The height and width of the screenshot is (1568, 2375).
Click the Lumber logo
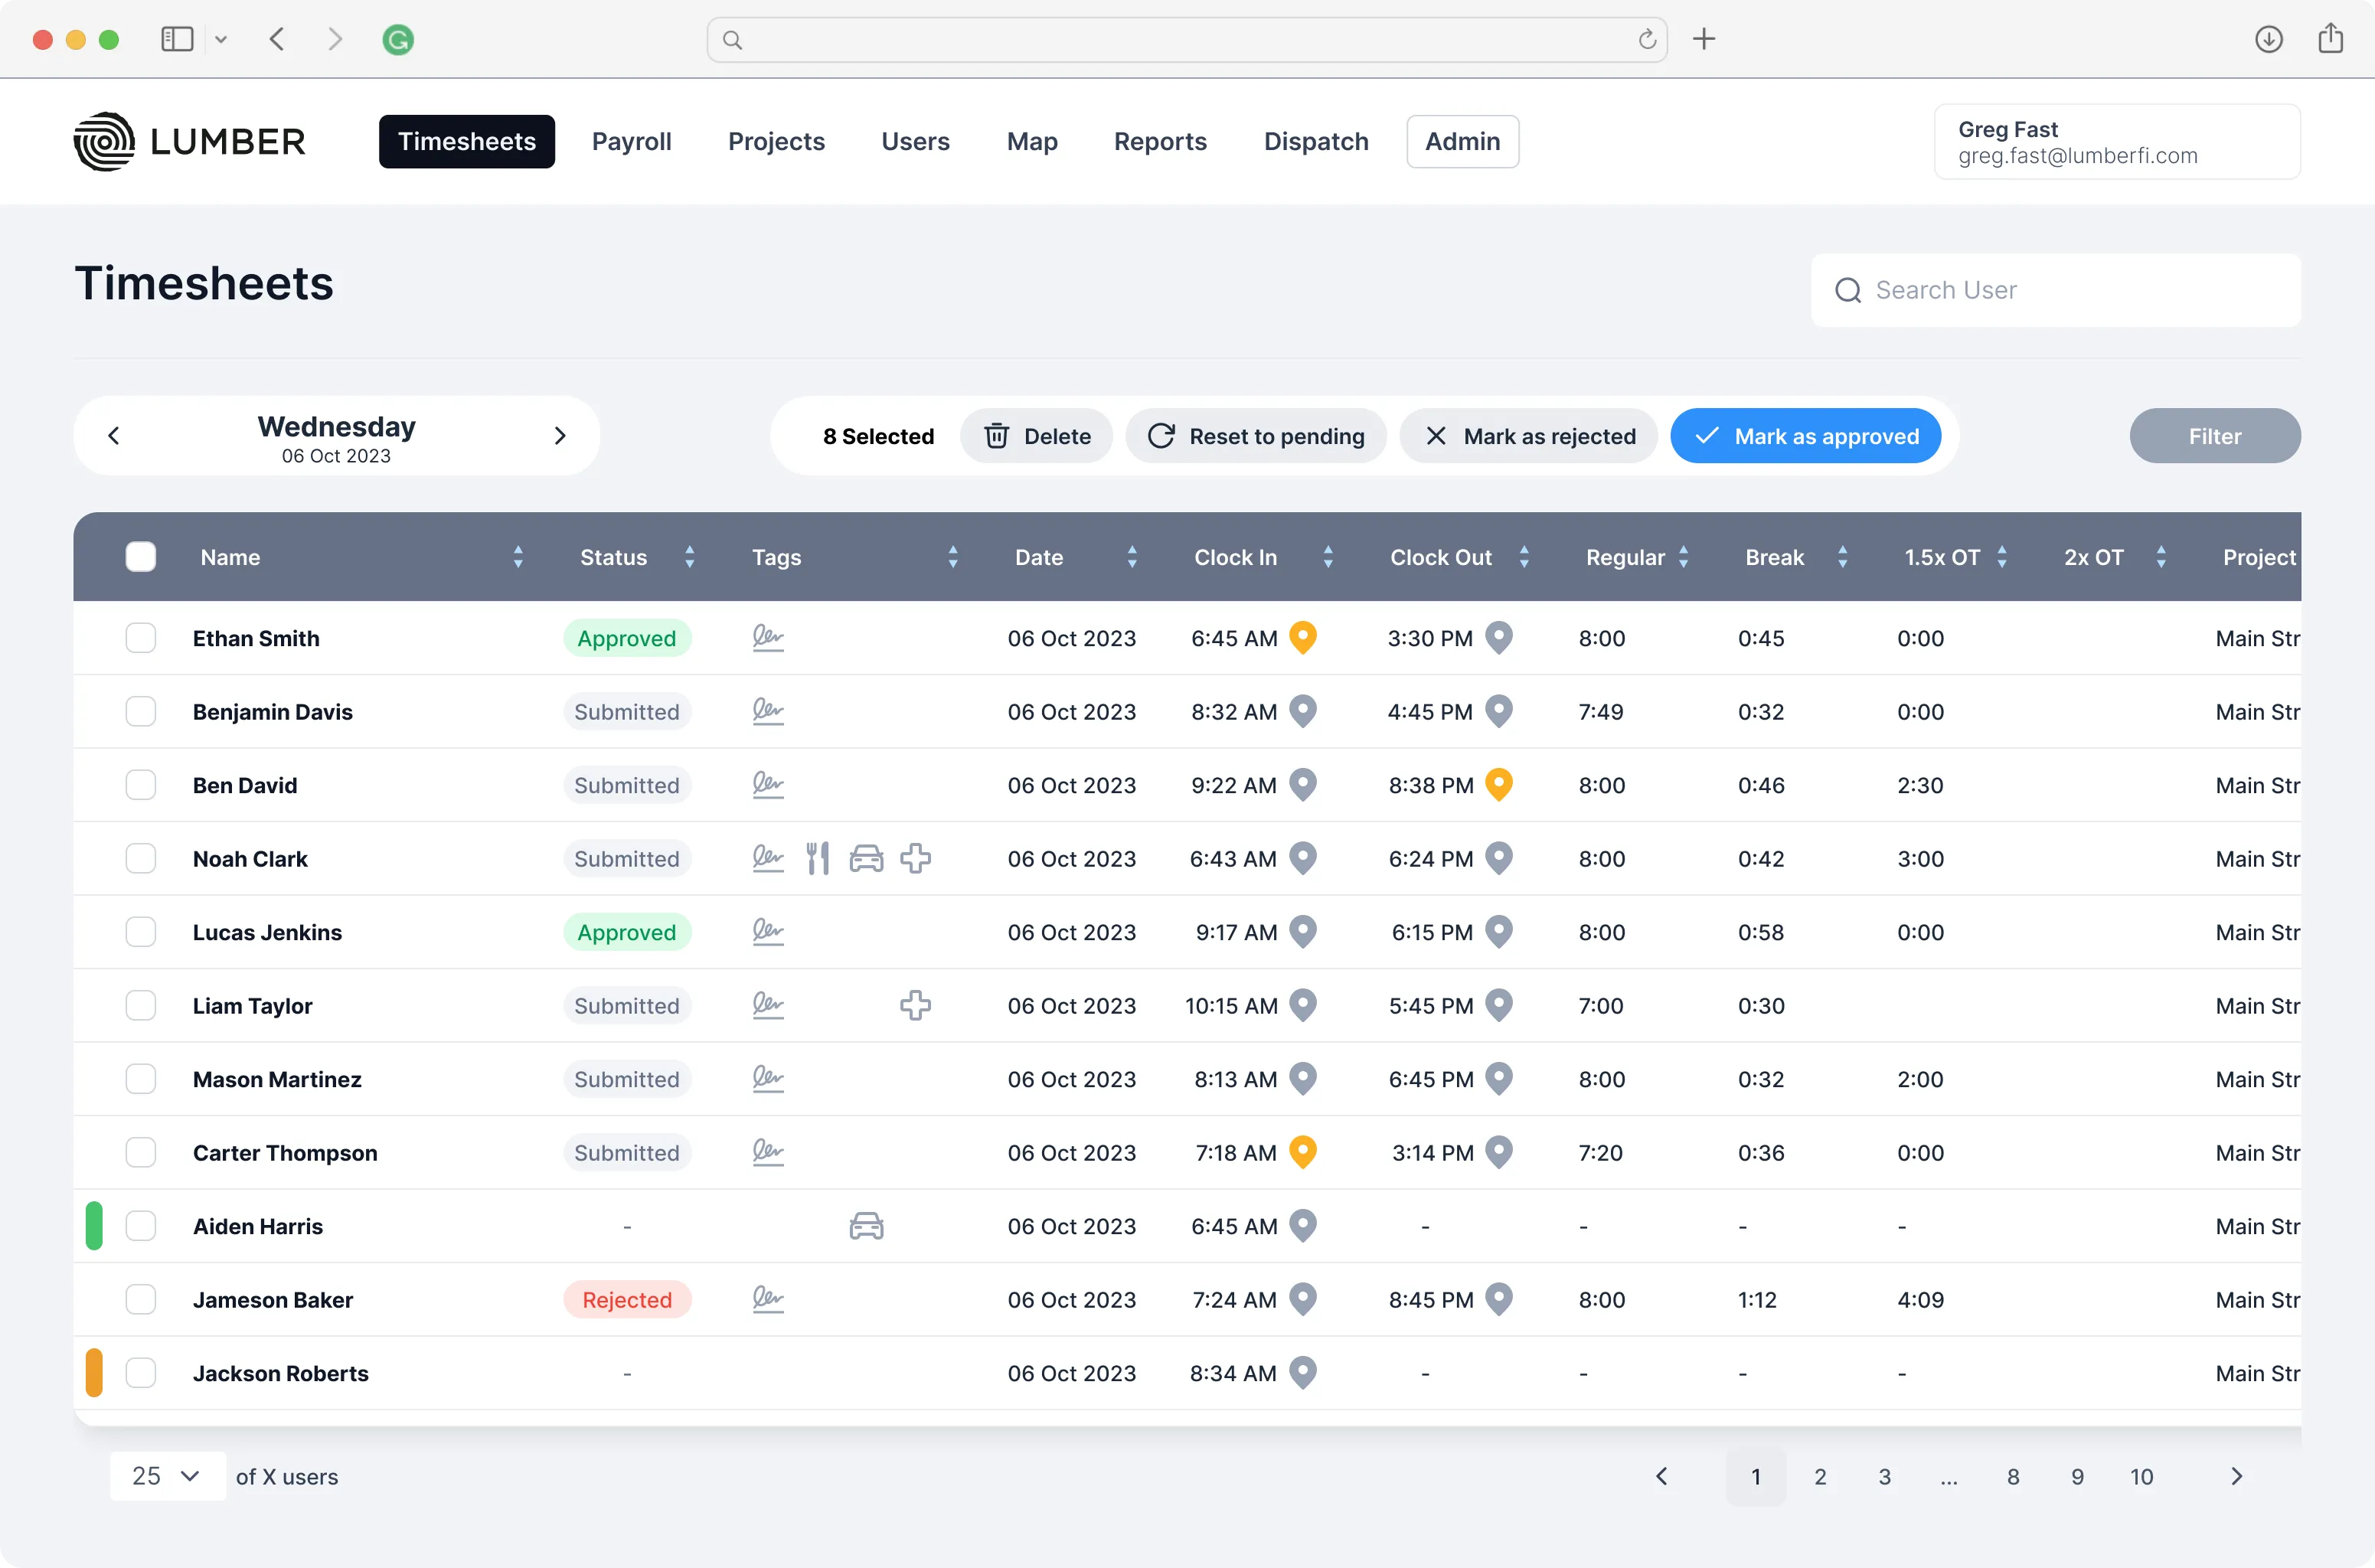[x=190, y=141]
